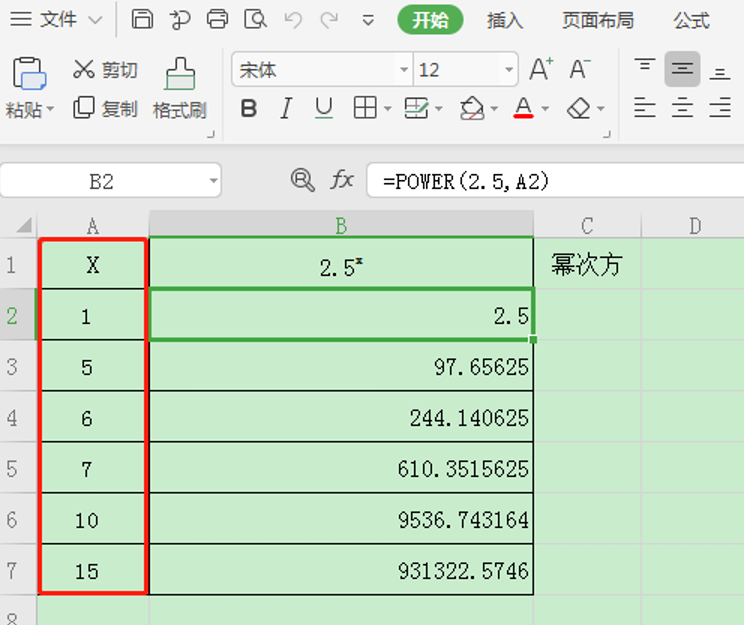Click the formula bar with =POWER(2.5,A2)
This screenshot has height=625, width=744.
555,181
